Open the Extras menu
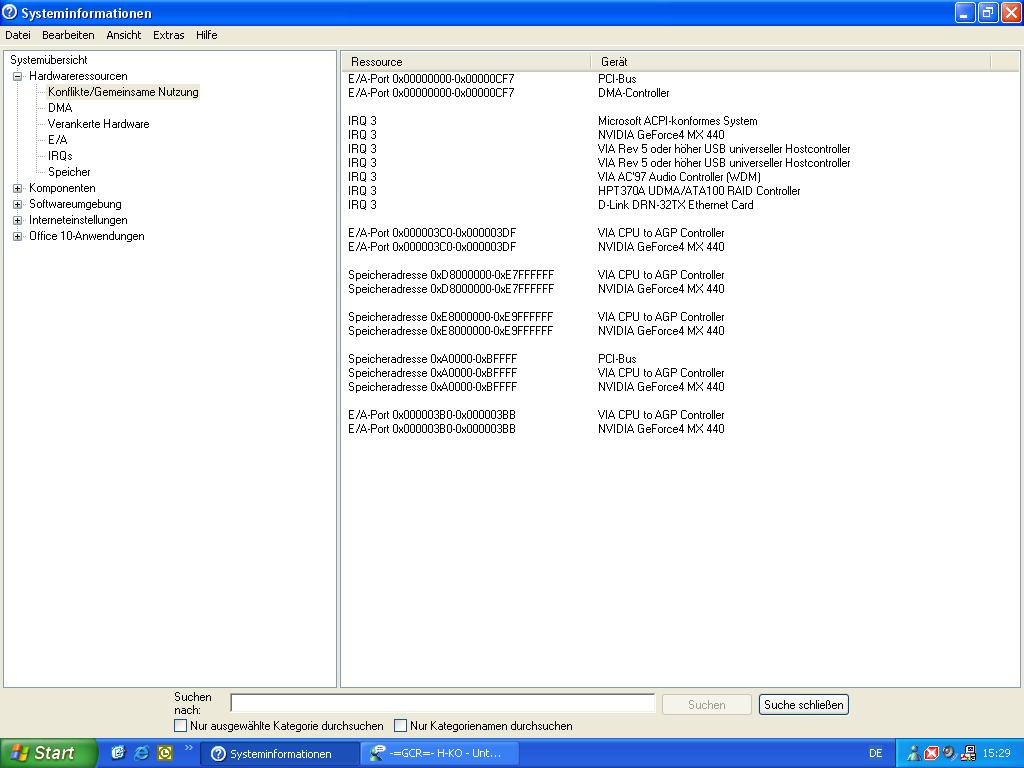The image size is (1024, 768). 168,35
